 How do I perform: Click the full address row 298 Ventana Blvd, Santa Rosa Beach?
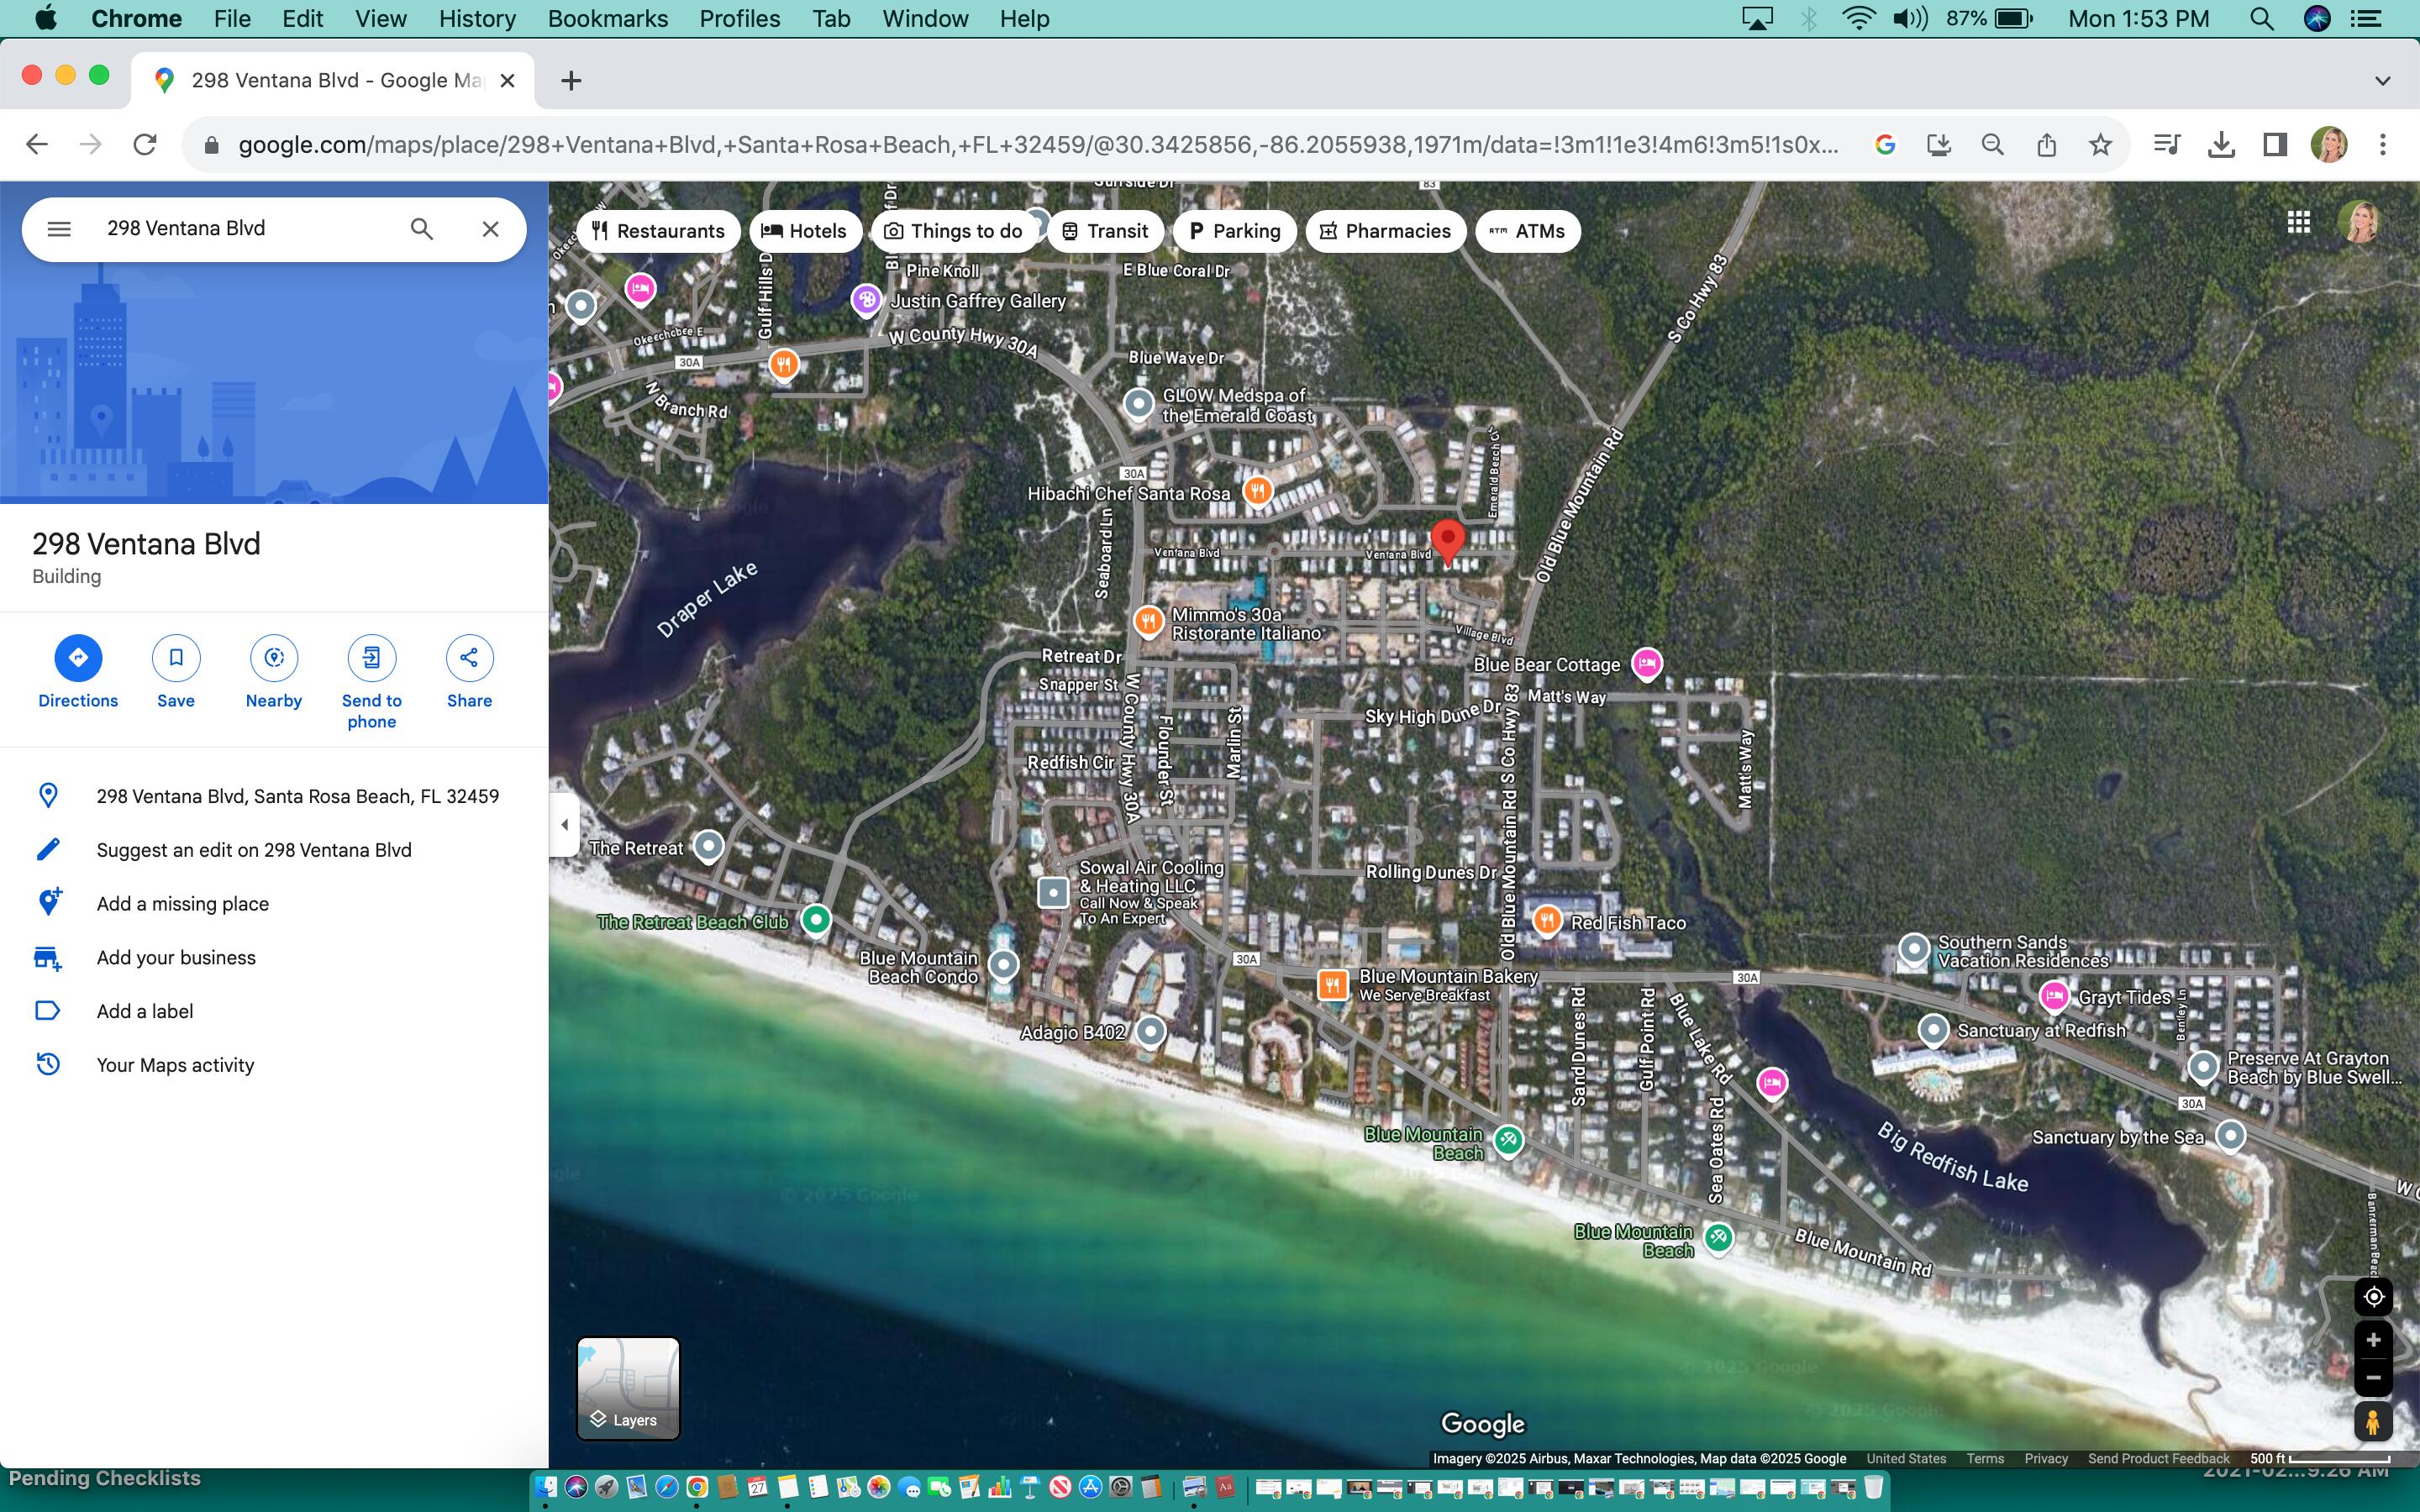tap(274, 796)
